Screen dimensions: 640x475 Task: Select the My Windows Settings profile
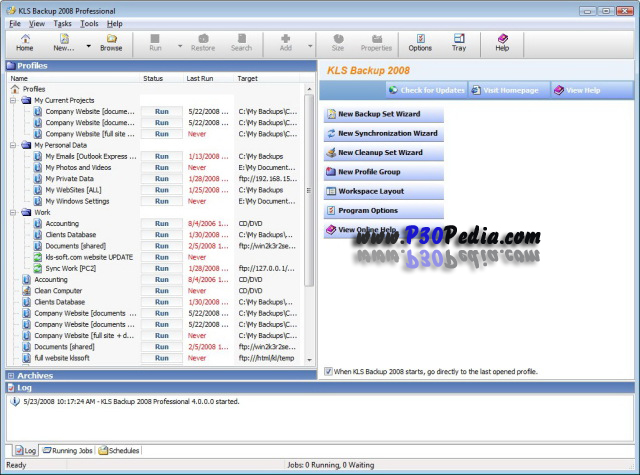coord(77,201)
